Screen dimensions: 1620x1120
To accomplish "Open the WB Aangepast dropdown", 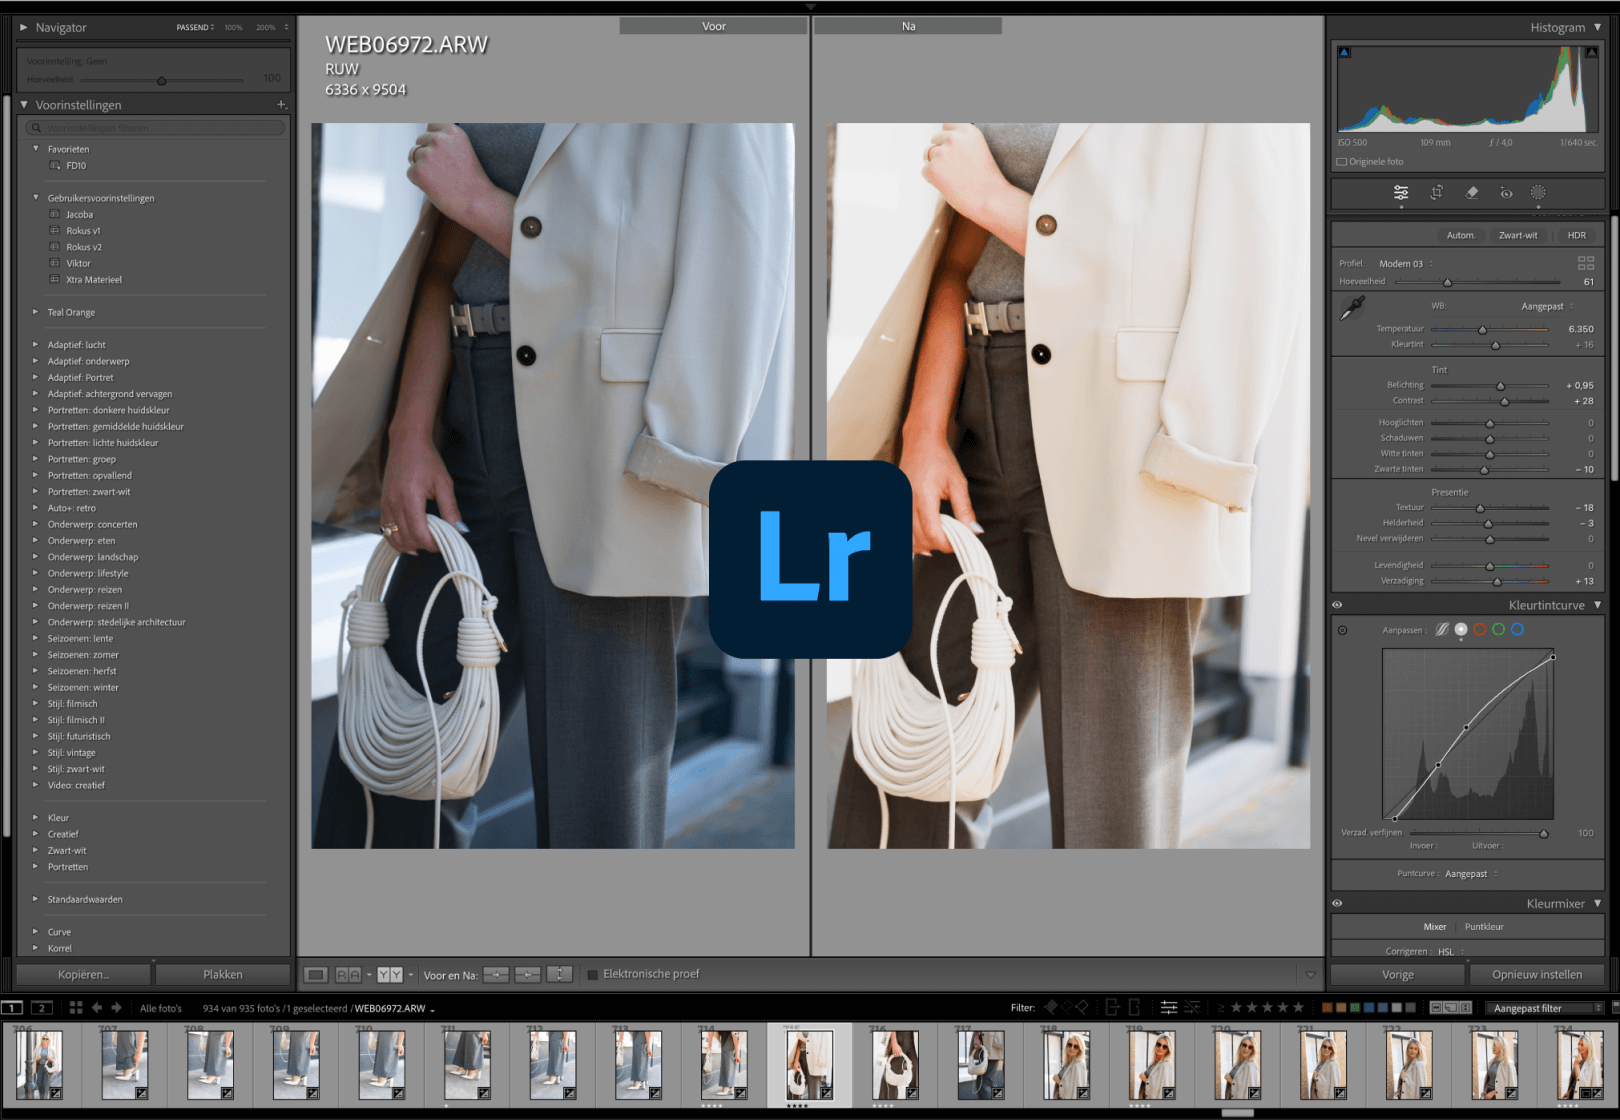I will (1547, 307).
